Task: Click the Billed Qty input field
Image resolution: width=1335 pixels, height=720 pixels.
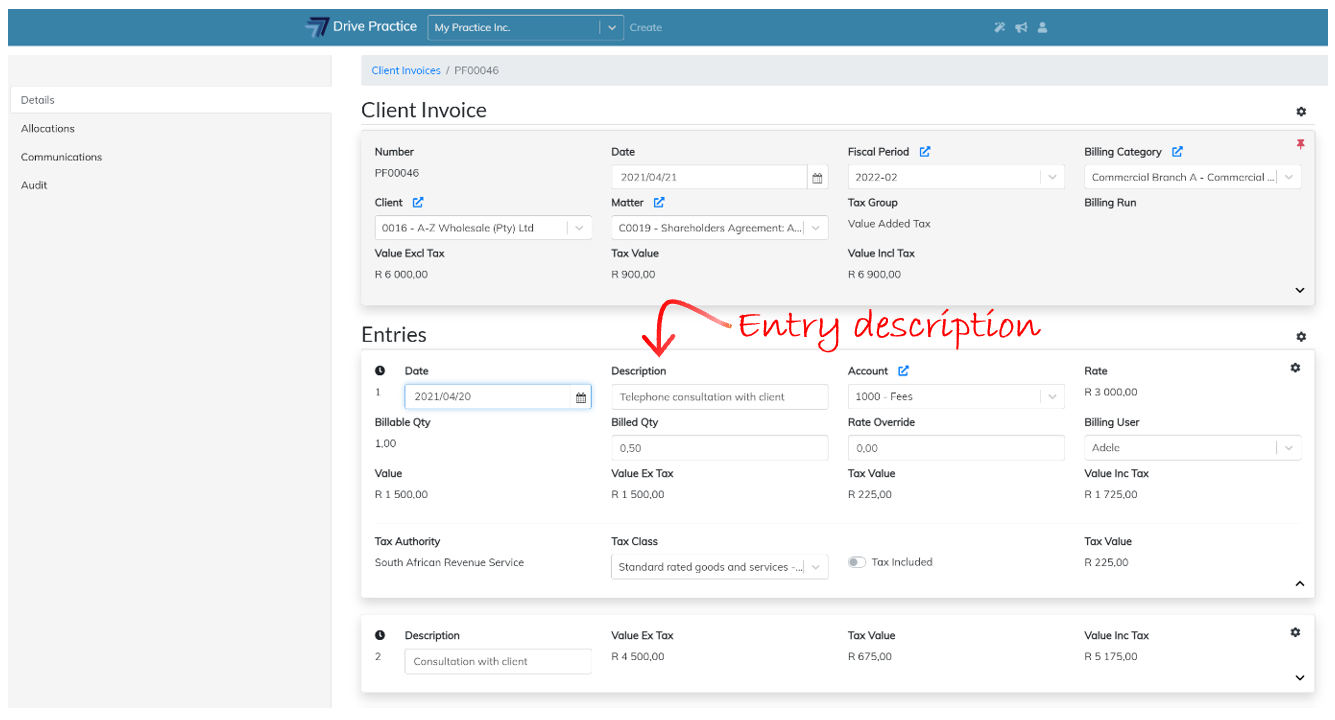Action: tap(719, 448)
